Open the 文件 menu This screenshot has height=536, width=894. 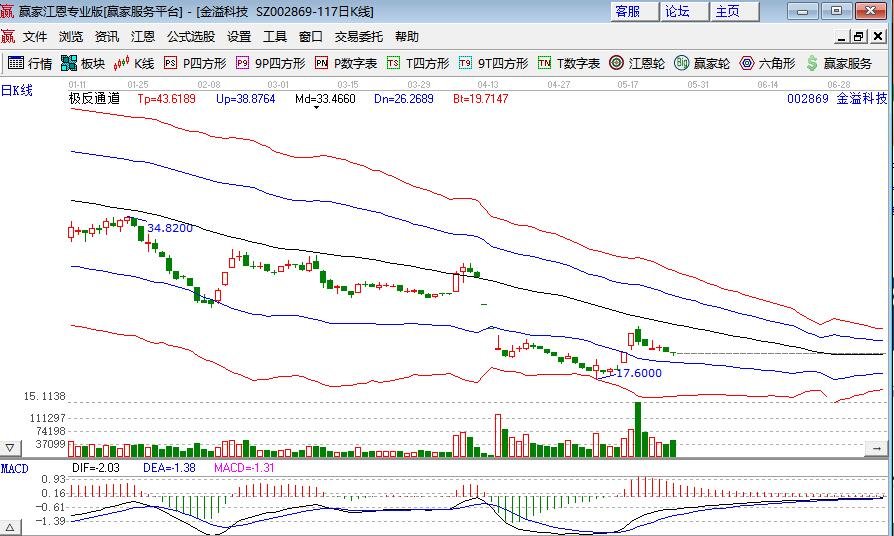35,36
